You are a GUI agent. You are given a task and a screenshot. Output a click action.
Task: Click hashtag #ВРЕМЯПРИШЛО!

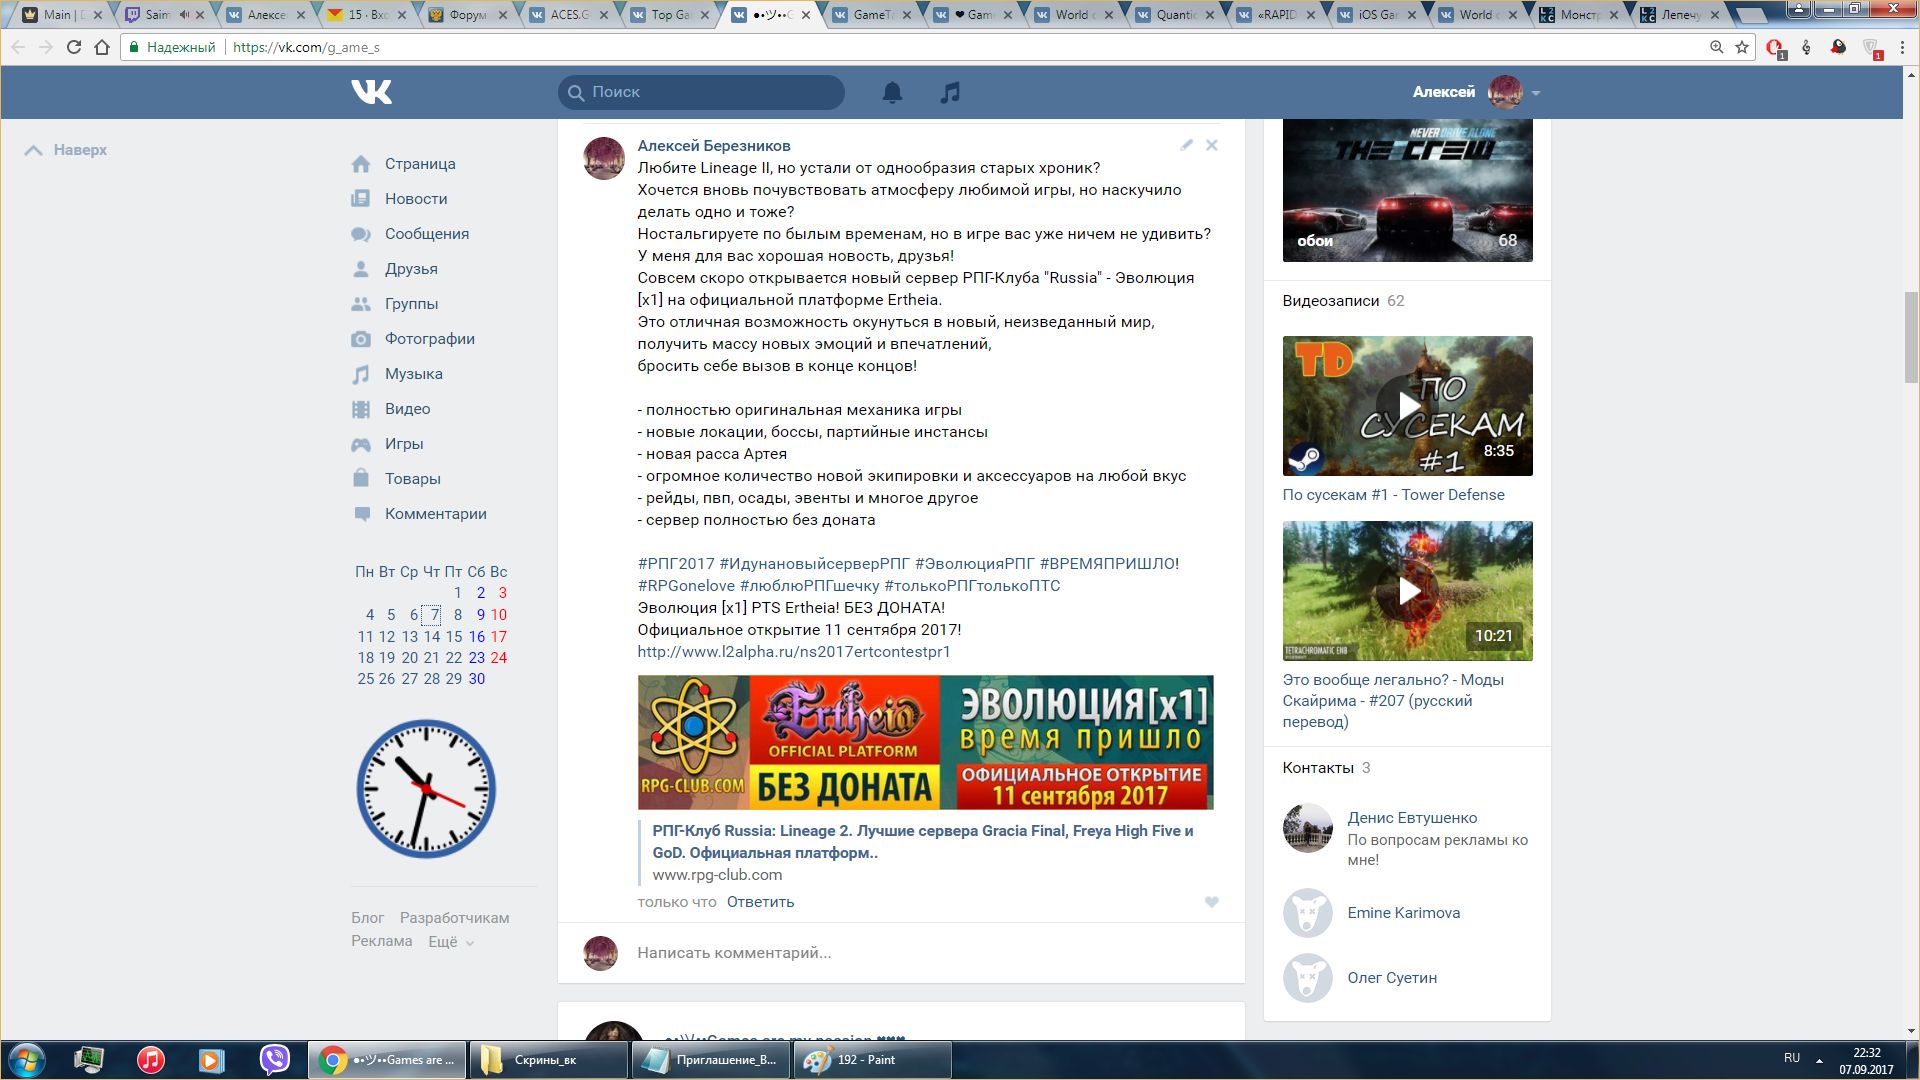(x=1109, y=564)
